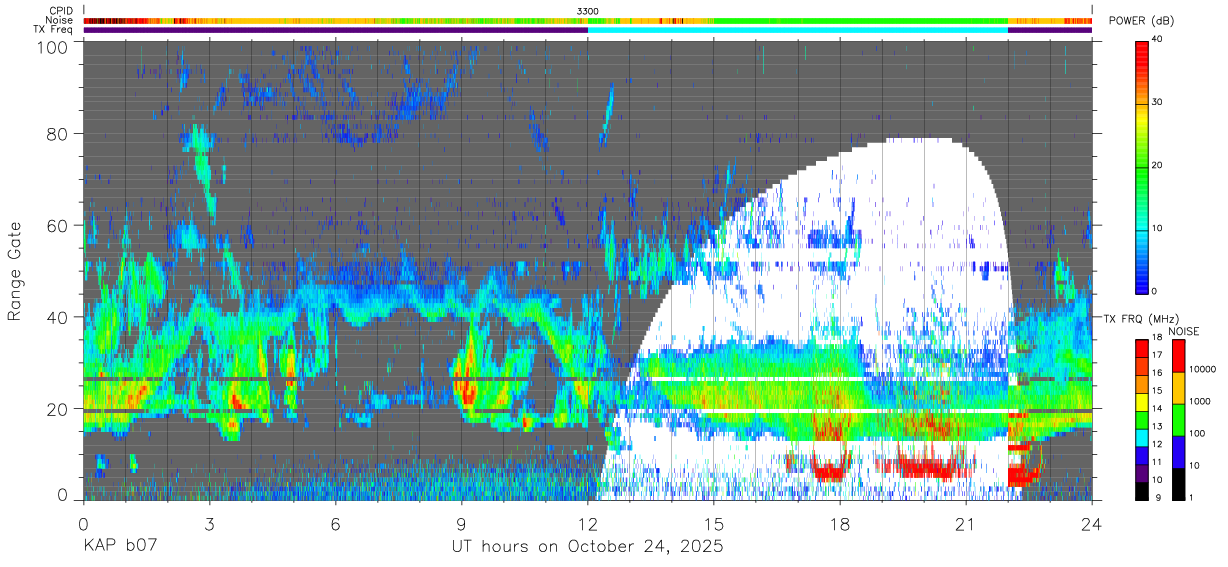Click the y-axis tick label 100
1228x567 pixels.
click(53, 48)
